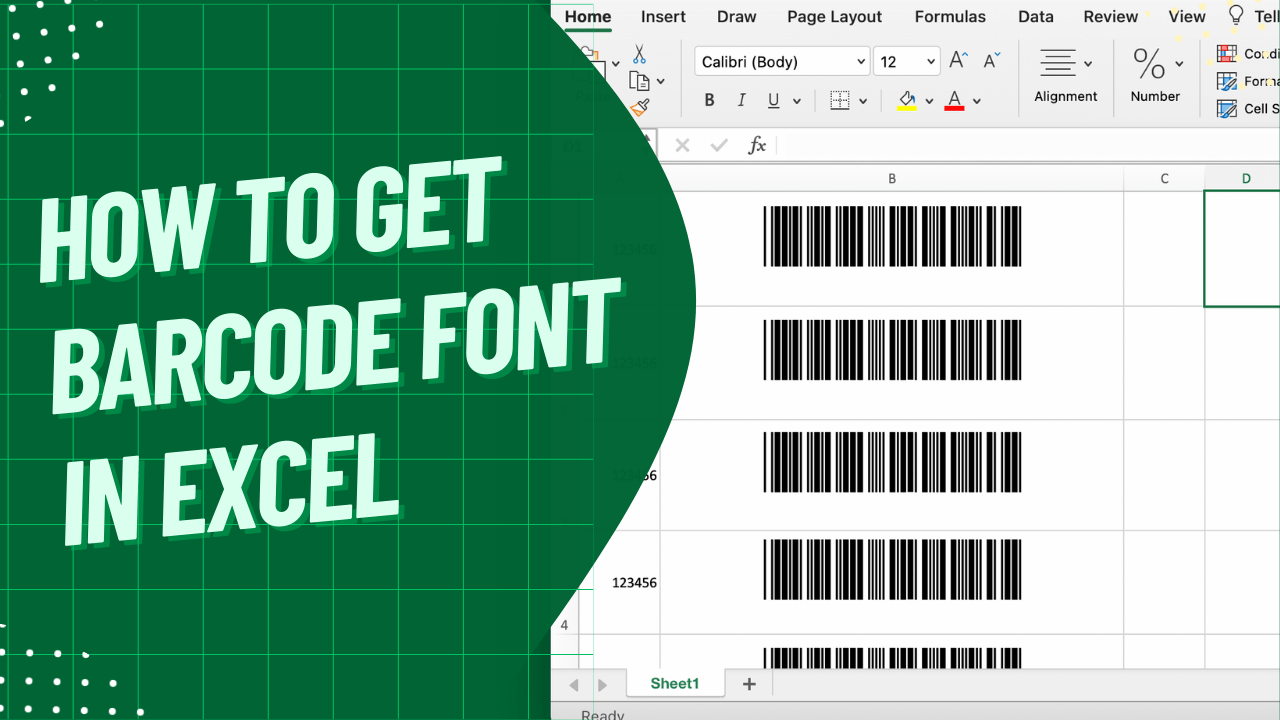Click the Copy icon
Image resolution: width=1280 pixels, height=720 pixels.
click(x=640, y=80)
